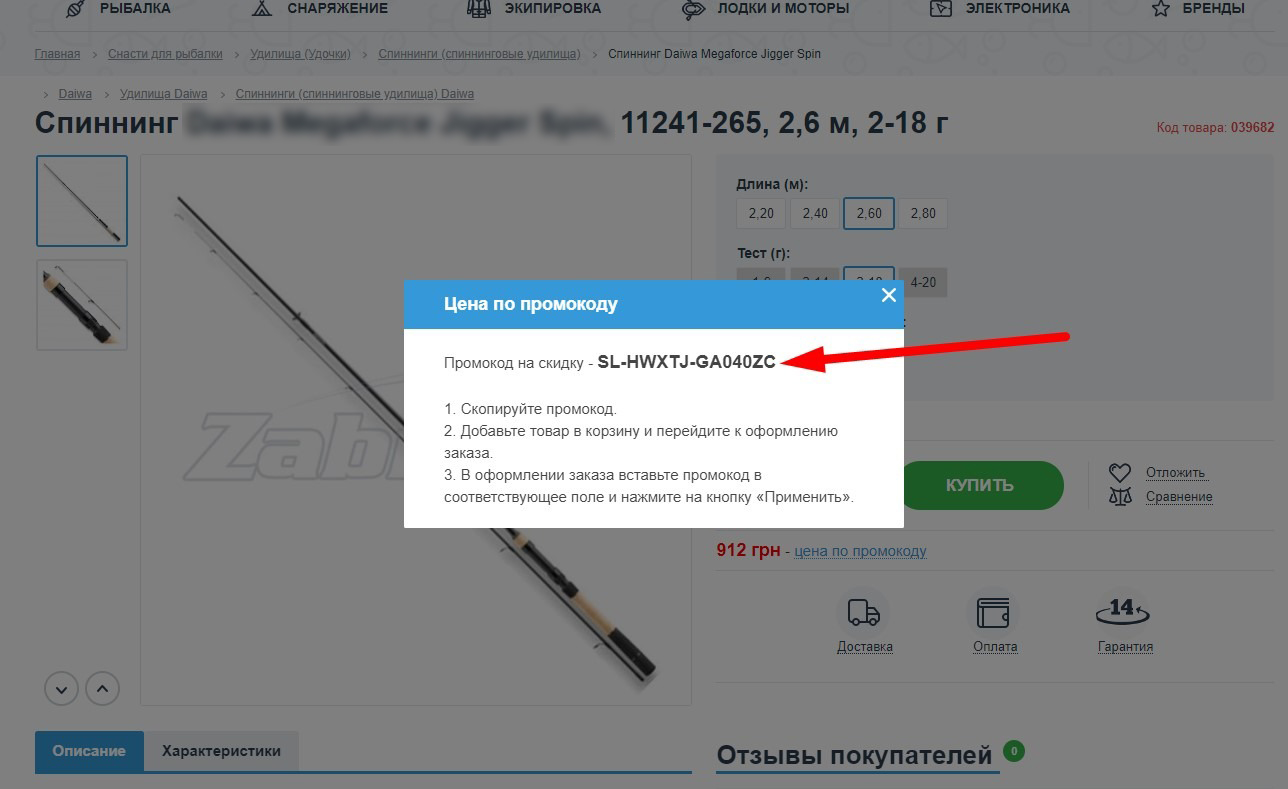Open the Доставка truck icon
The width and height of the screenshot is (1288, 789).
point(863,613)
